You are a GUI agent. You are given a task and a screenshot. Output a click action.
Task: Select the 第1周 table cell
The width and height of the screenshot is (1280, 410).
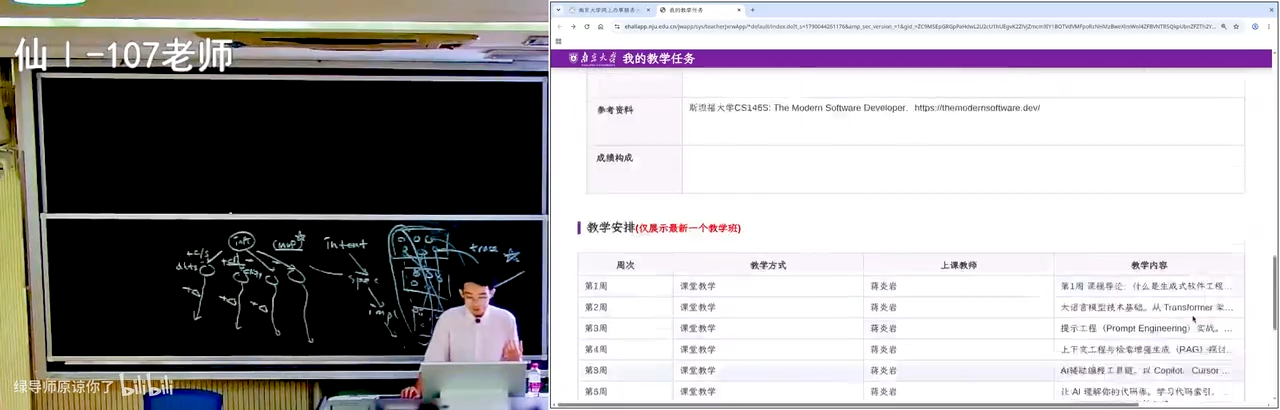point(626,286)
